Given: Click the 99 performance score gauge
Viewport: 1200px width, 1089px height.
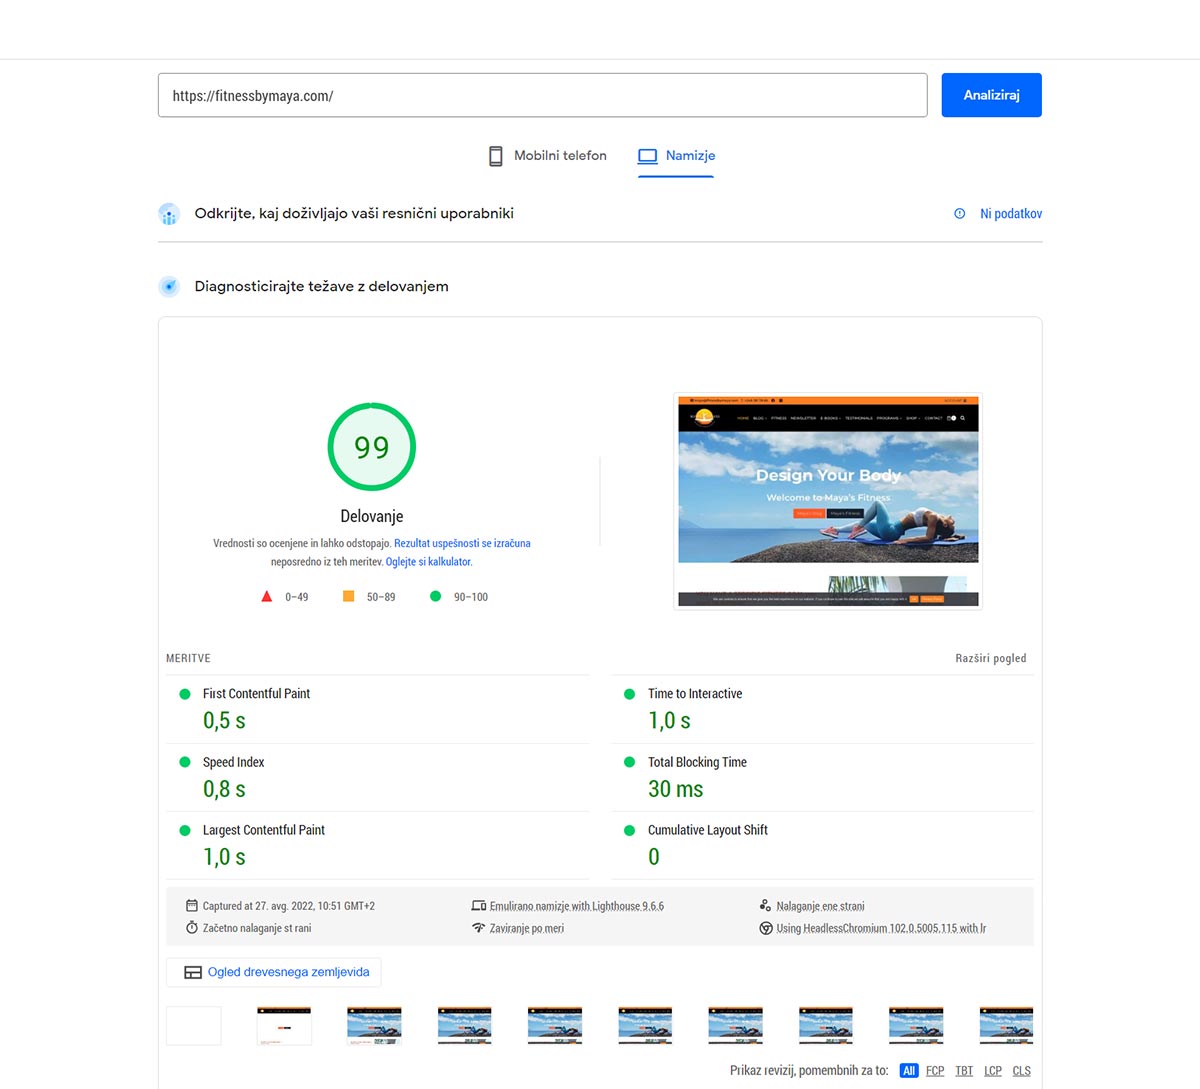Looking at the screenshot, I should [372, 447].
